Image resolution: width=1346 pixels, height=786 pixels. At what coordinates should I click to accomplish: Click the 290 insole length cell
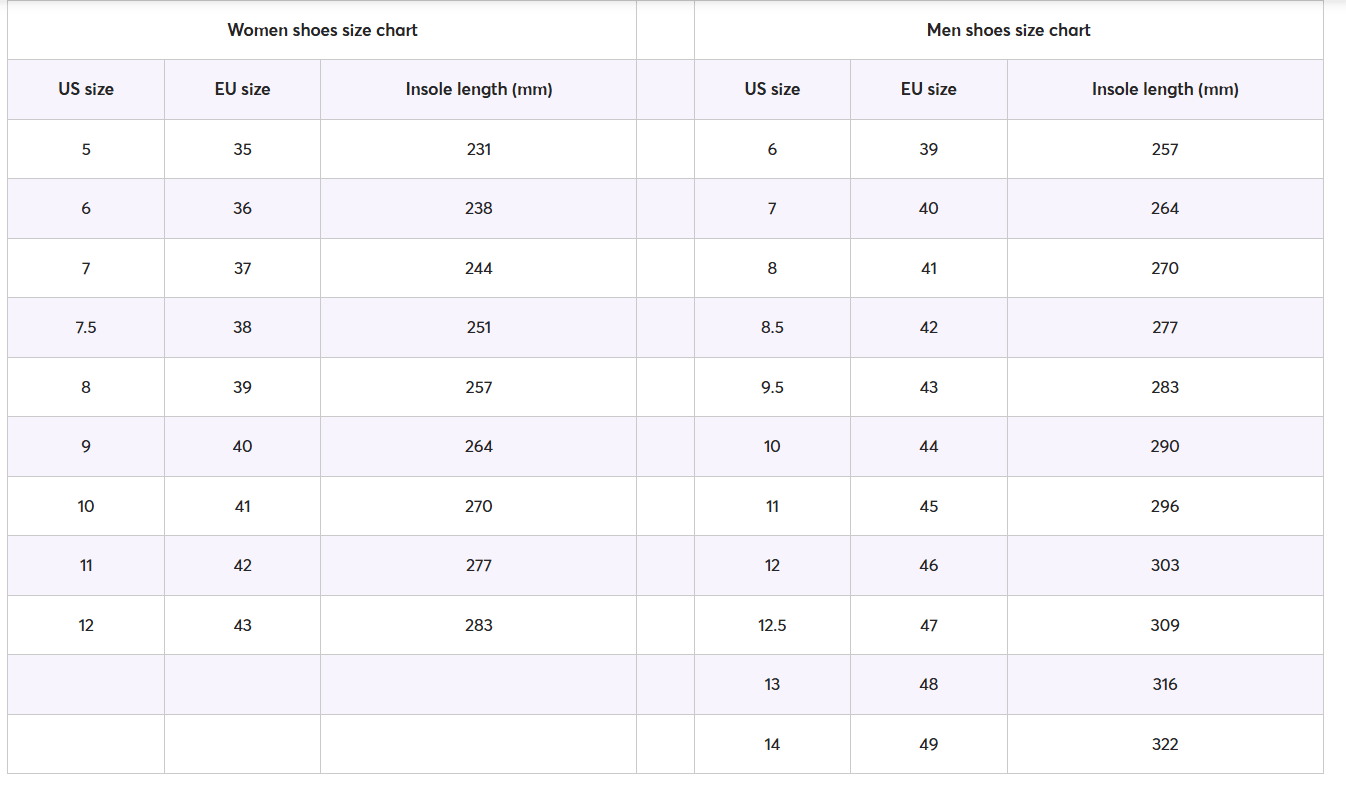pyautogui.click(x=1165, y=446)
